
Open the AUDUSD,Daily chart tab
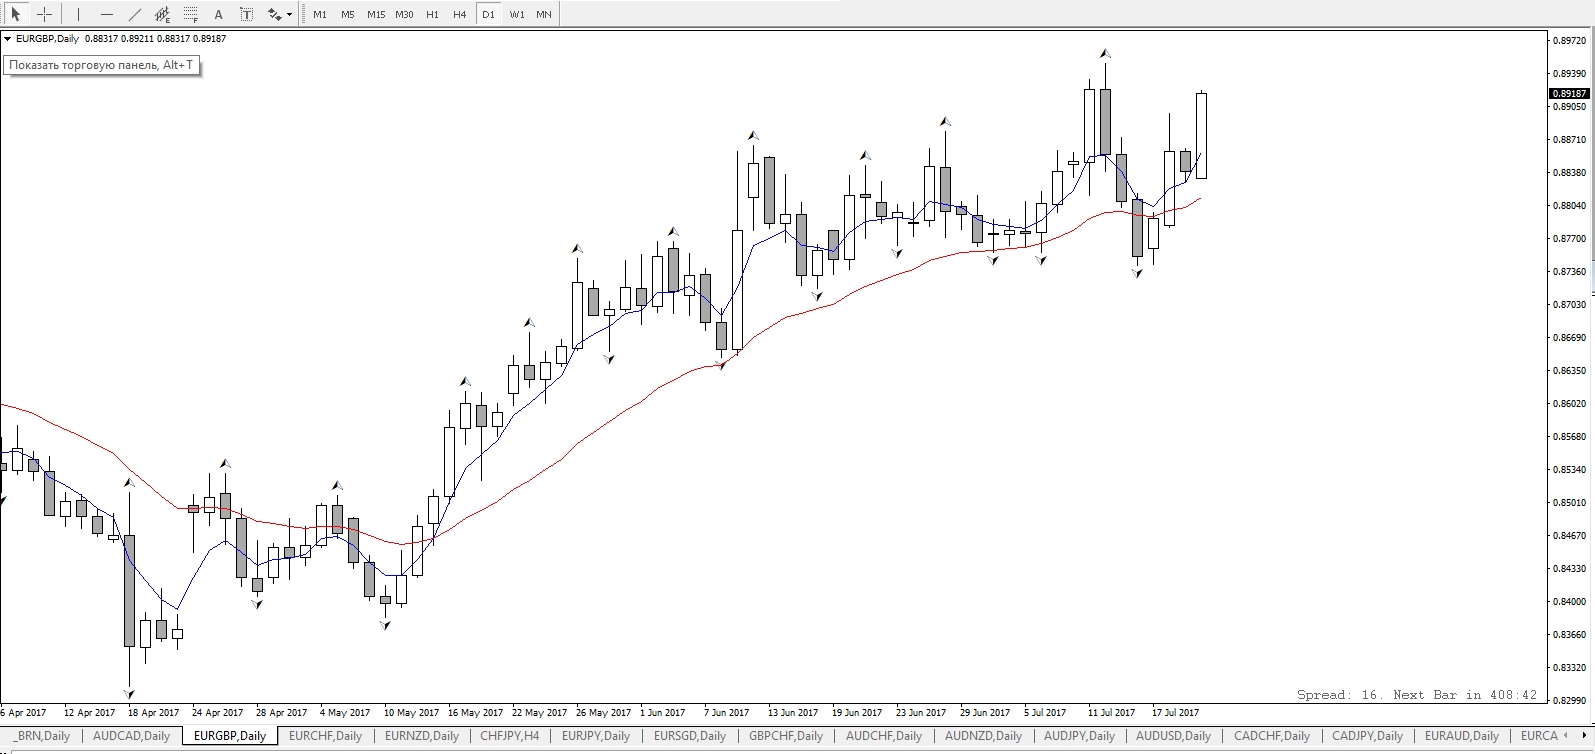[1174, 736]
